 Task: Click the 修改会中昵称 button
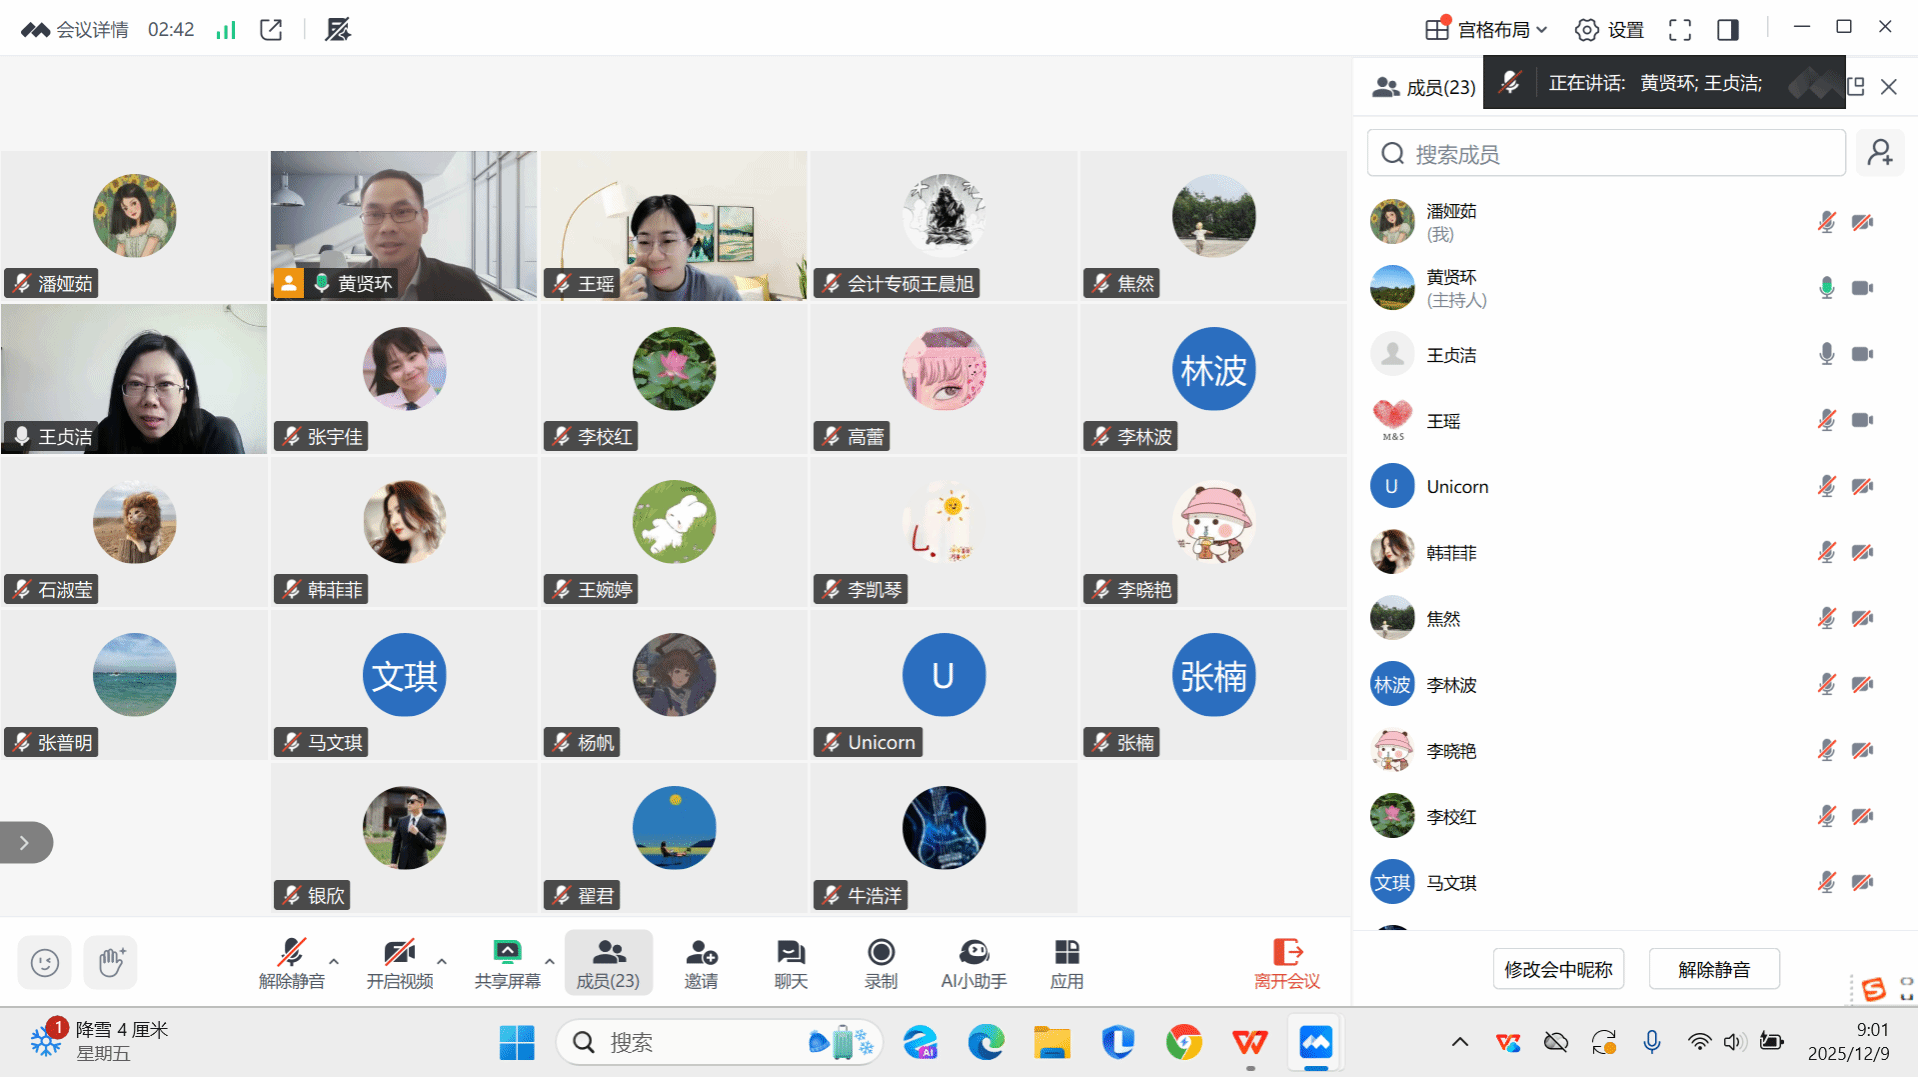click(1557, 969)
